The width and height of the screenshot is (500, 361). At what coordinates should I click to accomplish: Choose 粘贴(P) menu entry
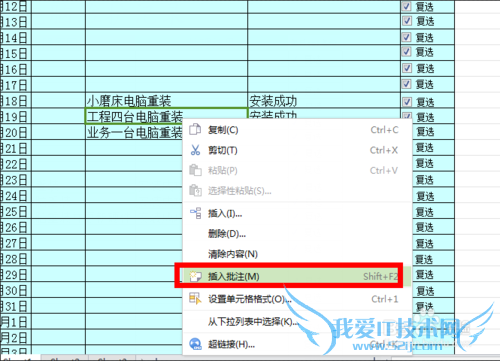coord(298,171)
